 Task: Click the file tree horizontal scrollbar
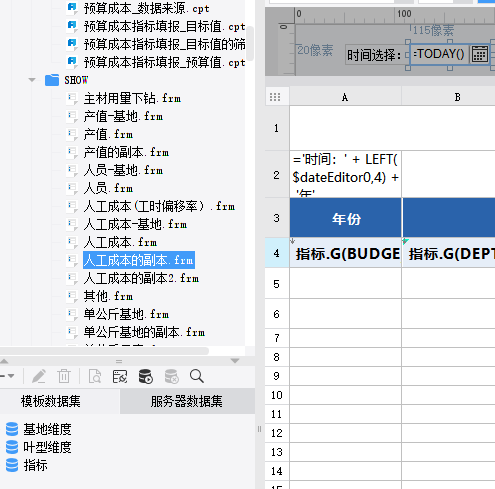coord(104,351)
